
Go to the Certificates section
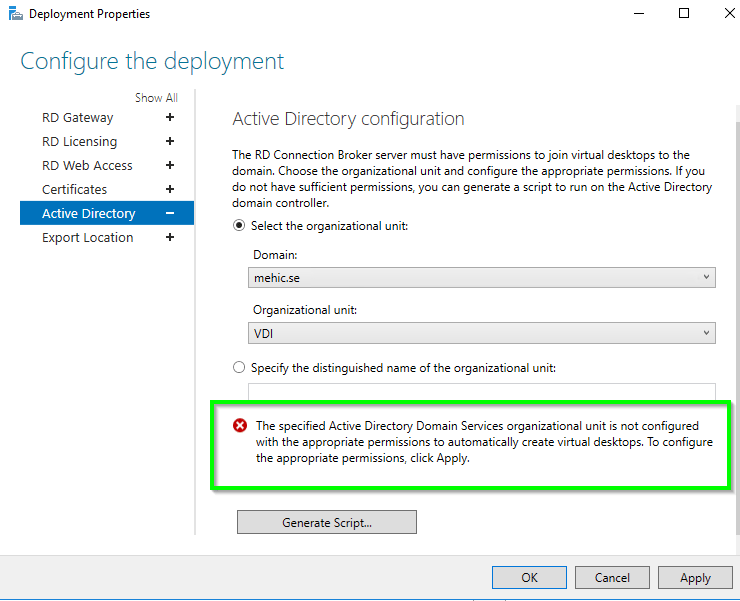(x=74, y=189)
